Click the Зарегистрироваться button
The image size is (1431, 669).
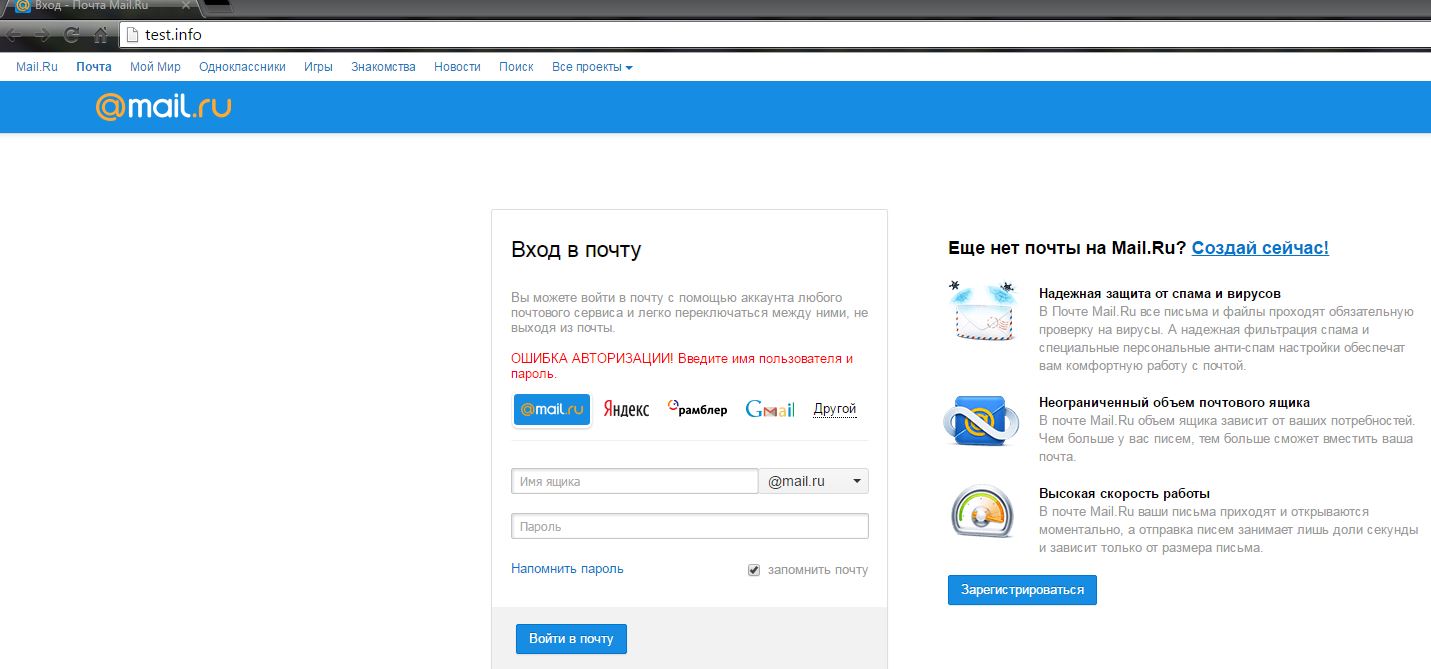click(x=1022, y=590)
